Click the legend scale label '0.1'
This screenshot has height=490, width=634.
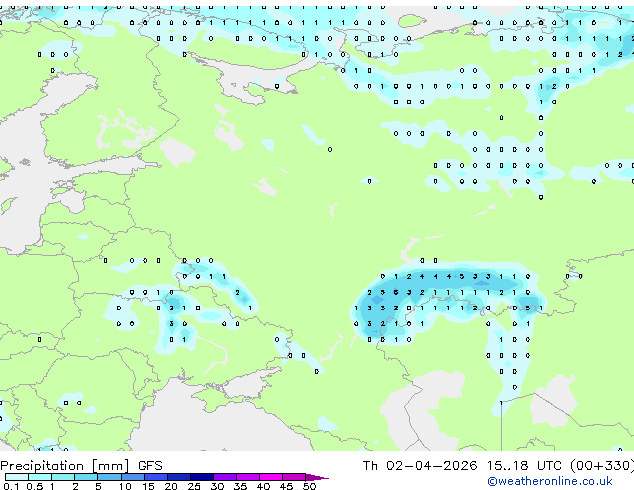[x=11, y=486]
